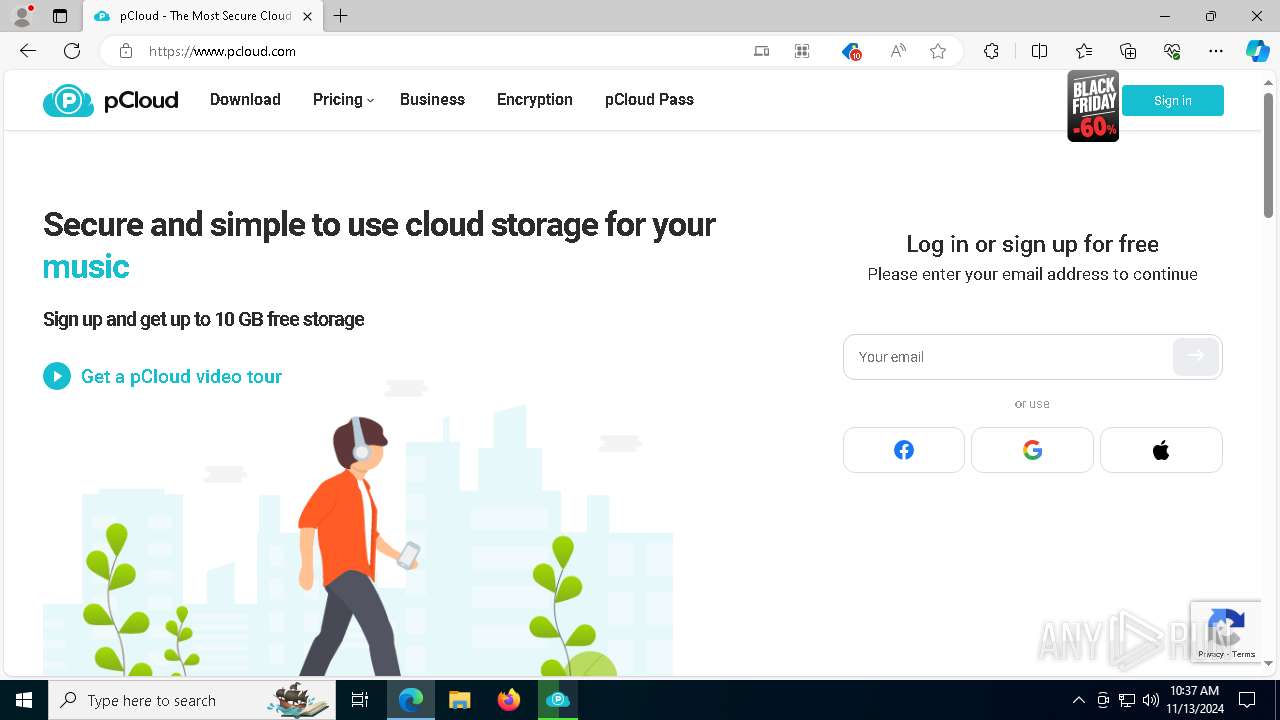Open Browser essentials
Image resolution: width=1280 pixels, height=720 pixels.
pos(1172,51)
